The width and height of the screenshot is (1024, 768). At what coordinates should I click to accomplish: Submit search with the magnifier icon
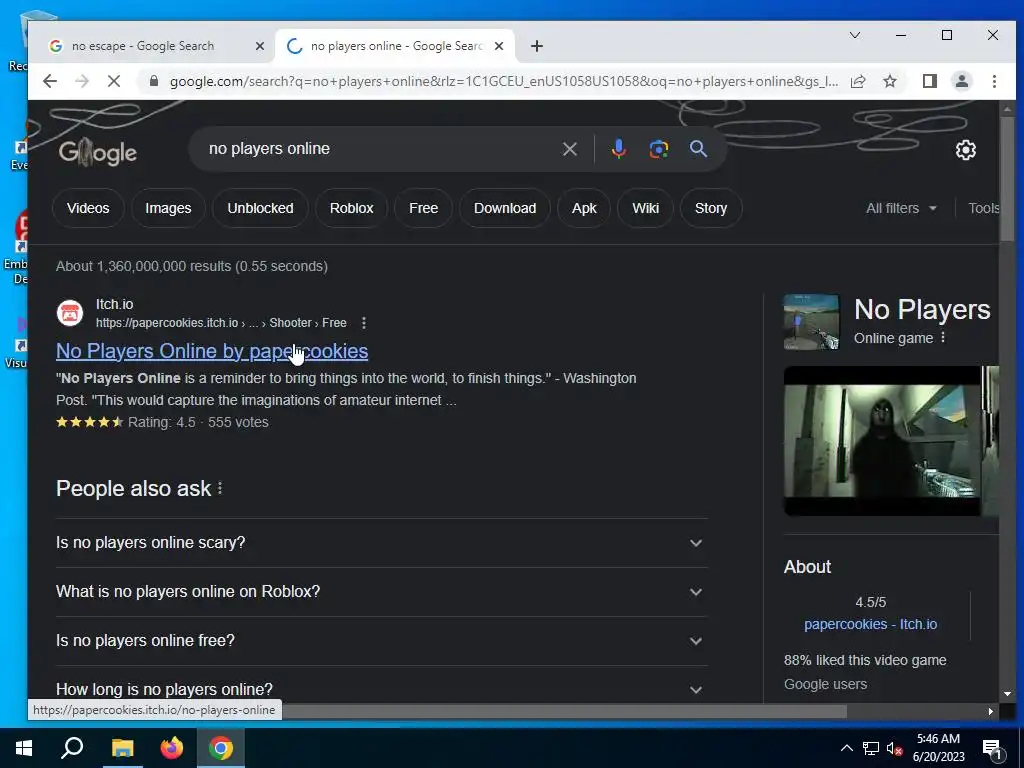point(698,149)
